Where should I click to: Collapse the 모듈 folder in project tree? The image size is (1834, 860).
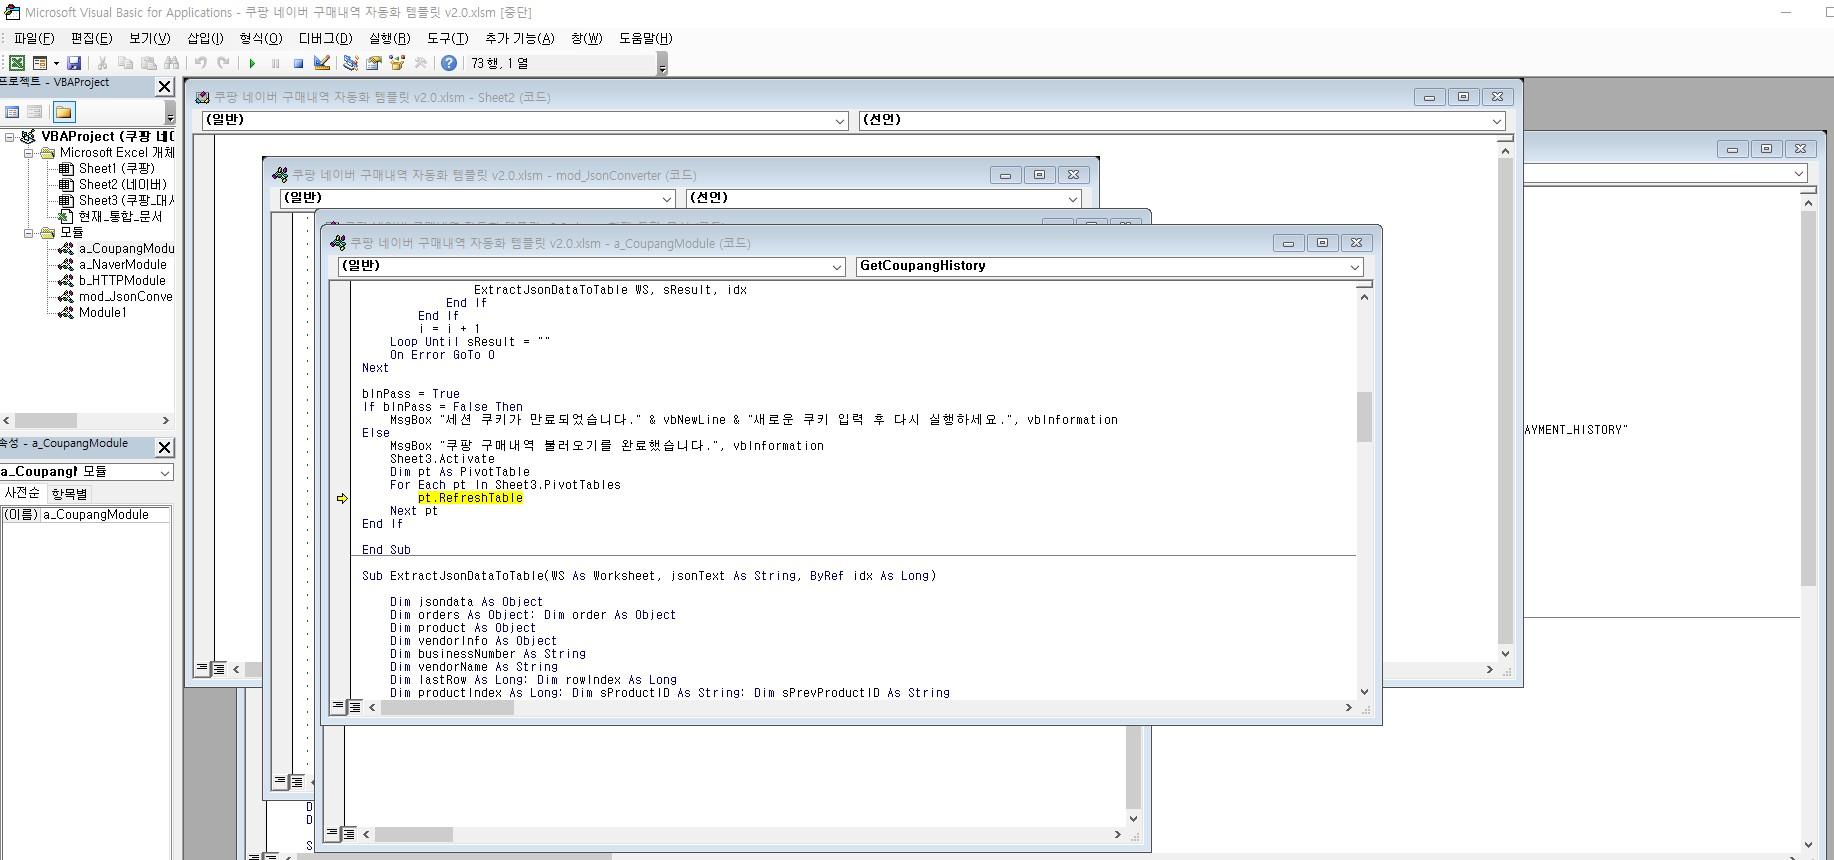(x=29, y=233)
